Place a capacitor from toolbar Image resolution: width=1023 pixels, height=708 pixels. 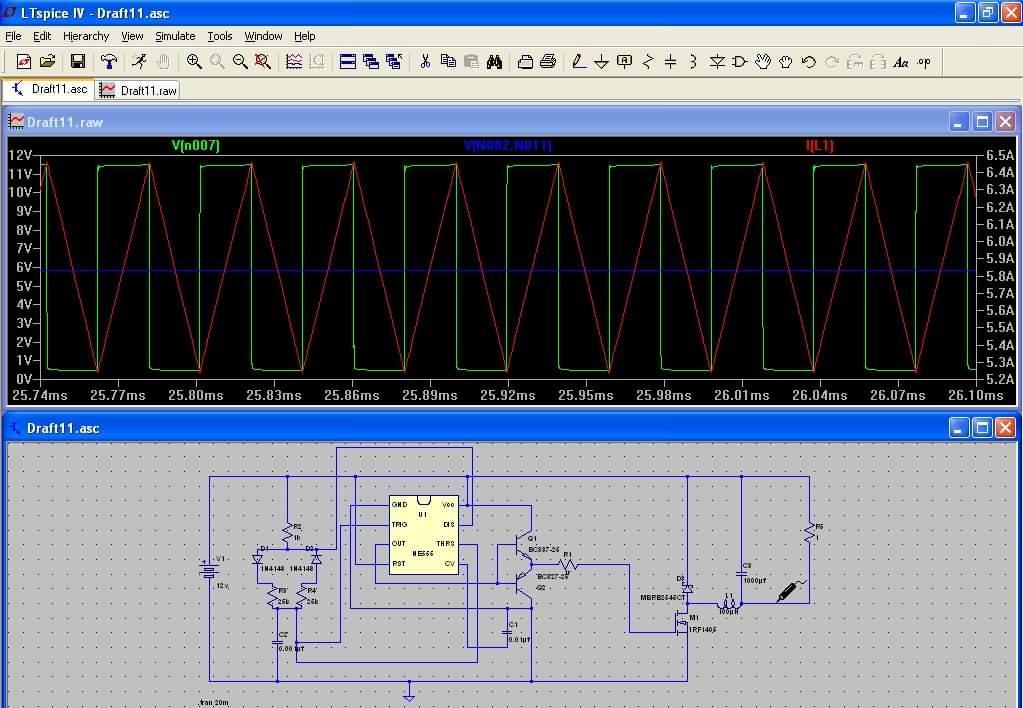click(670, 62)
